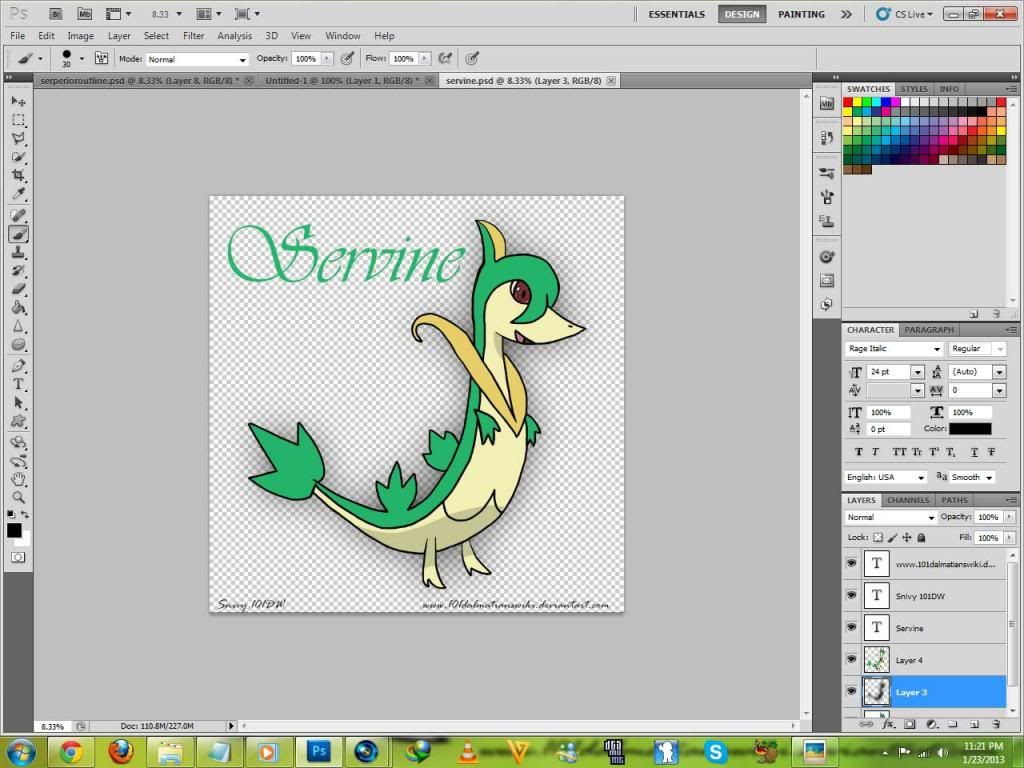1024x768 pixels.
Task: Click the Character text Color swatch
Action: click(x=970, y=429)
